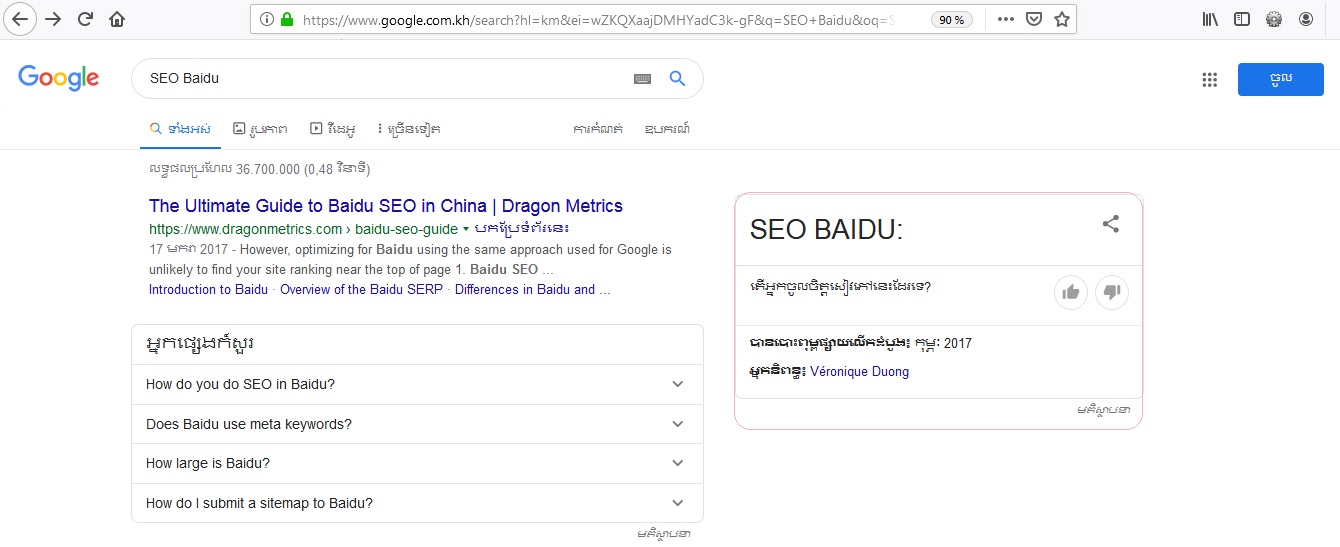Click the blue search magnifier button
This screenshot has height=547, width=1340.
tap(677, 79)
